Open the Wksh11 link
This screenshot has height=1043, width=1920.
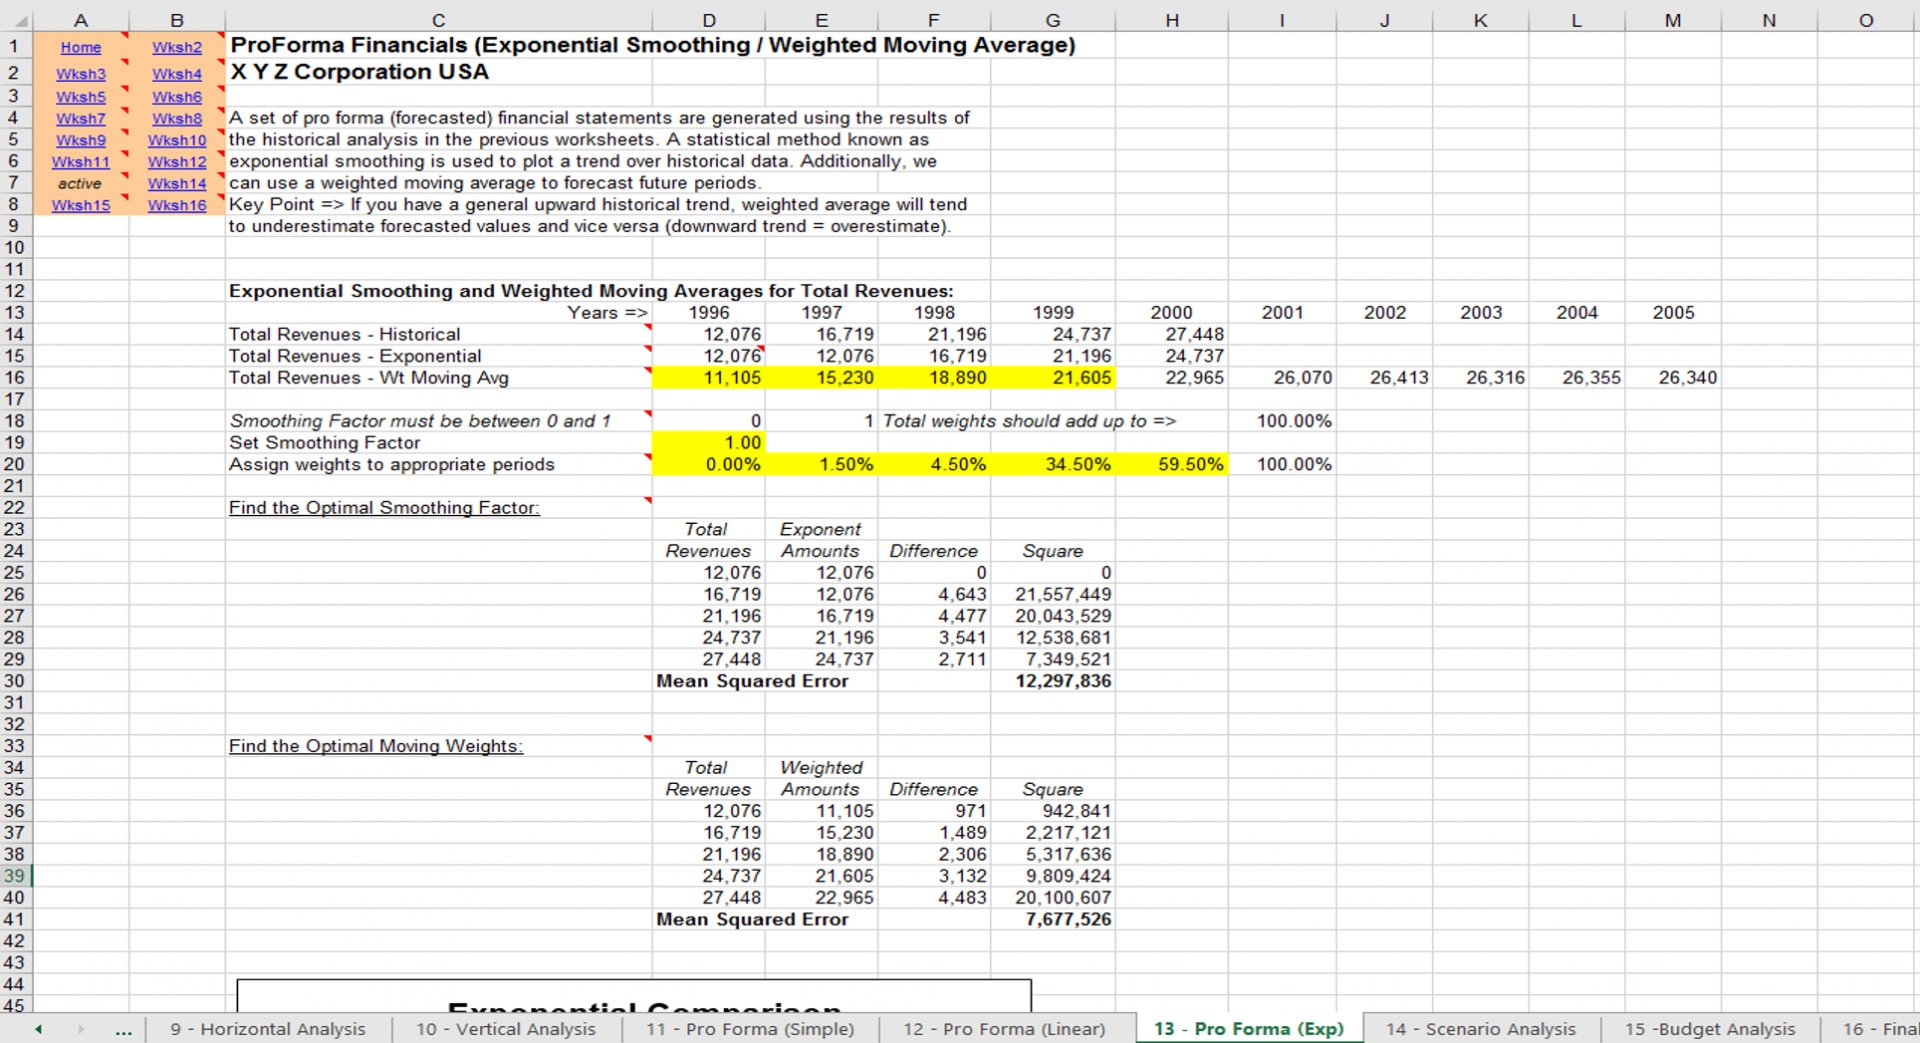pos(81,162)
